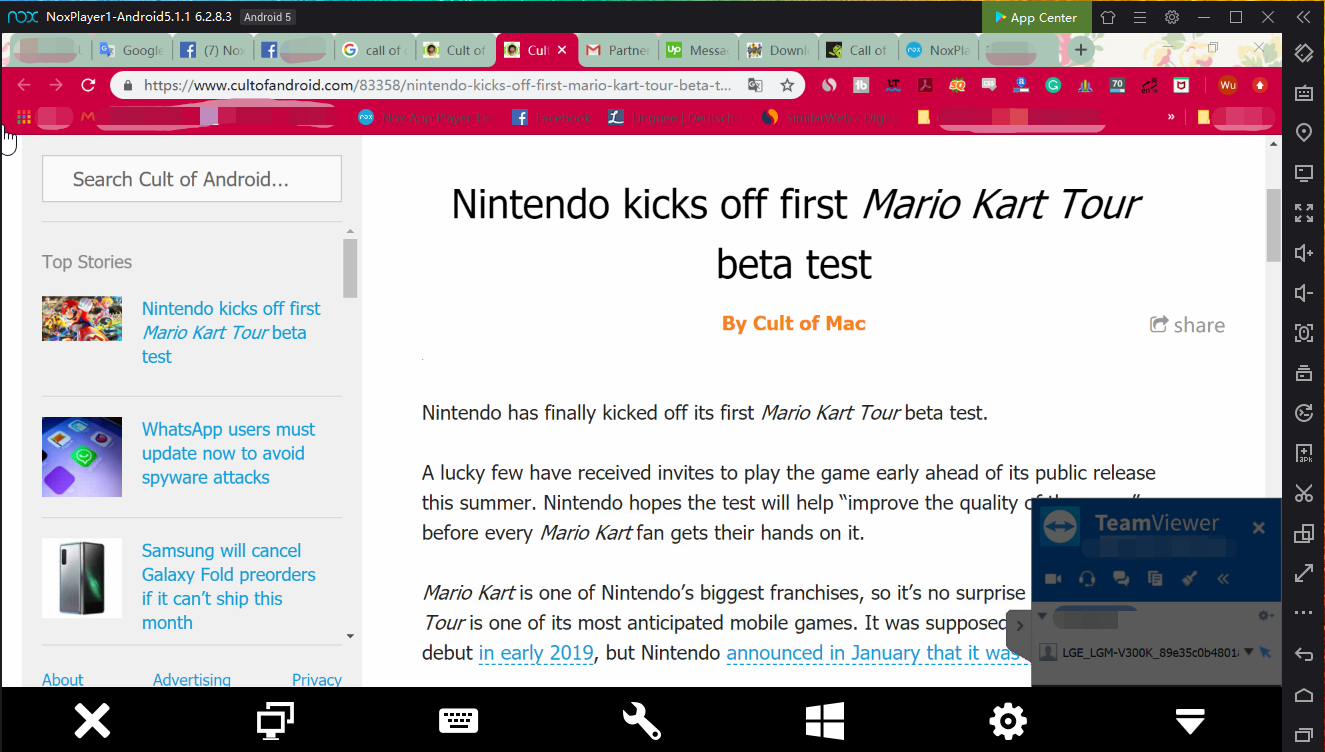Expand the TeamViewer side arrow handle

pyautogui.click(x=1019, y=626)
